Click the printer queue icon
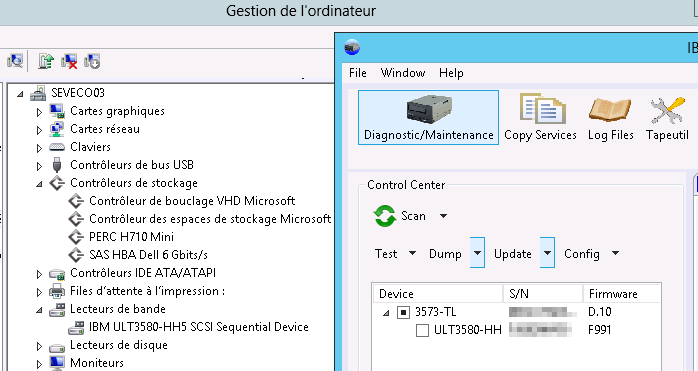 pos(57,291)
